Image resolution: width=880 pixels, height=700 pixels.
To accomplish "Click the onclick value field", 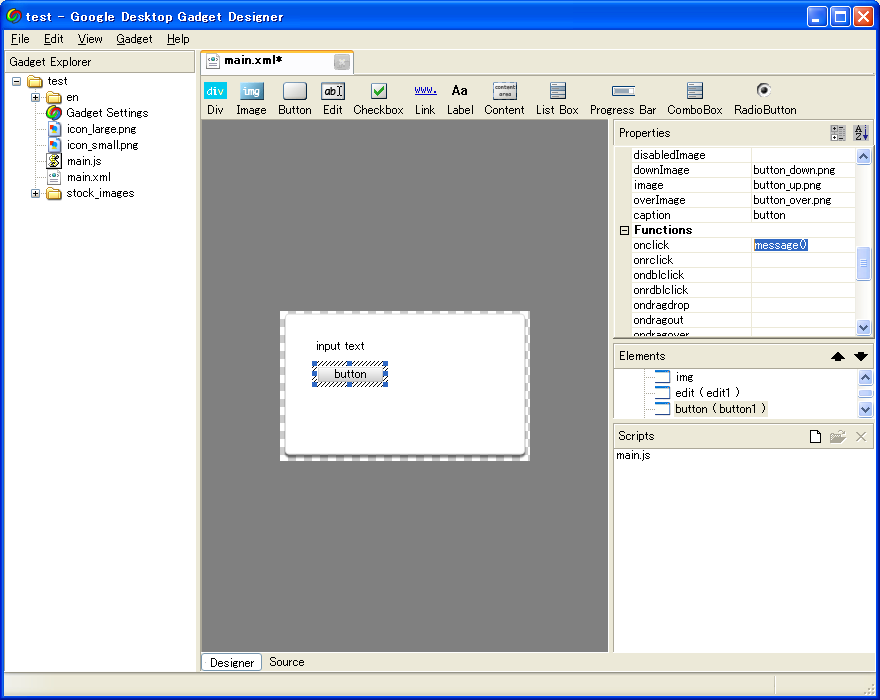I will [x=802, y=245].
